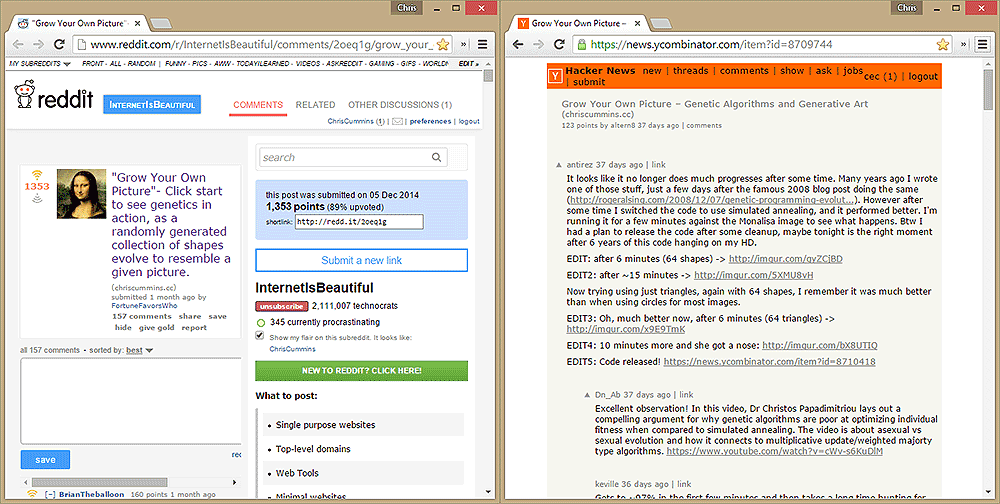Viewport: 1000px width, 504px height.
Task: Upvote Dn_Ab's comment arrow
Action: pyautogui.click(x=587, y=395)
